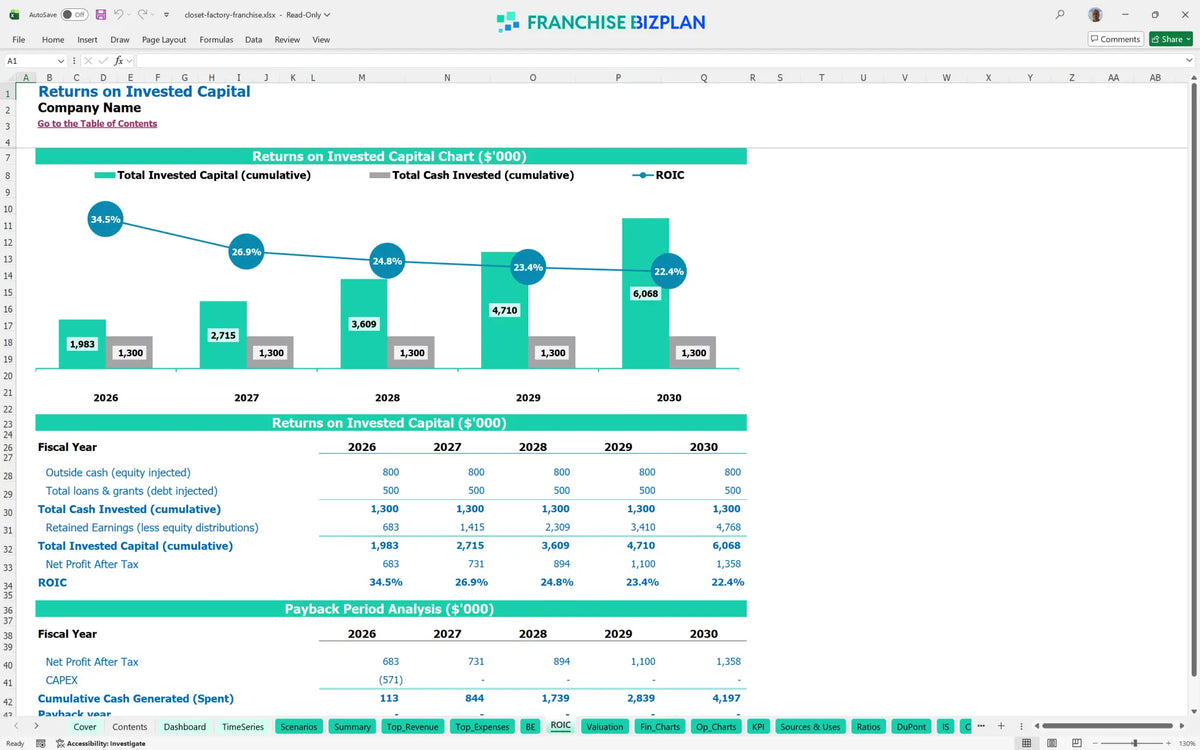Viewport: 1200px width, 750px height.
Task: Open the TimeSeries sheet tab
Action: click(243, 727)
